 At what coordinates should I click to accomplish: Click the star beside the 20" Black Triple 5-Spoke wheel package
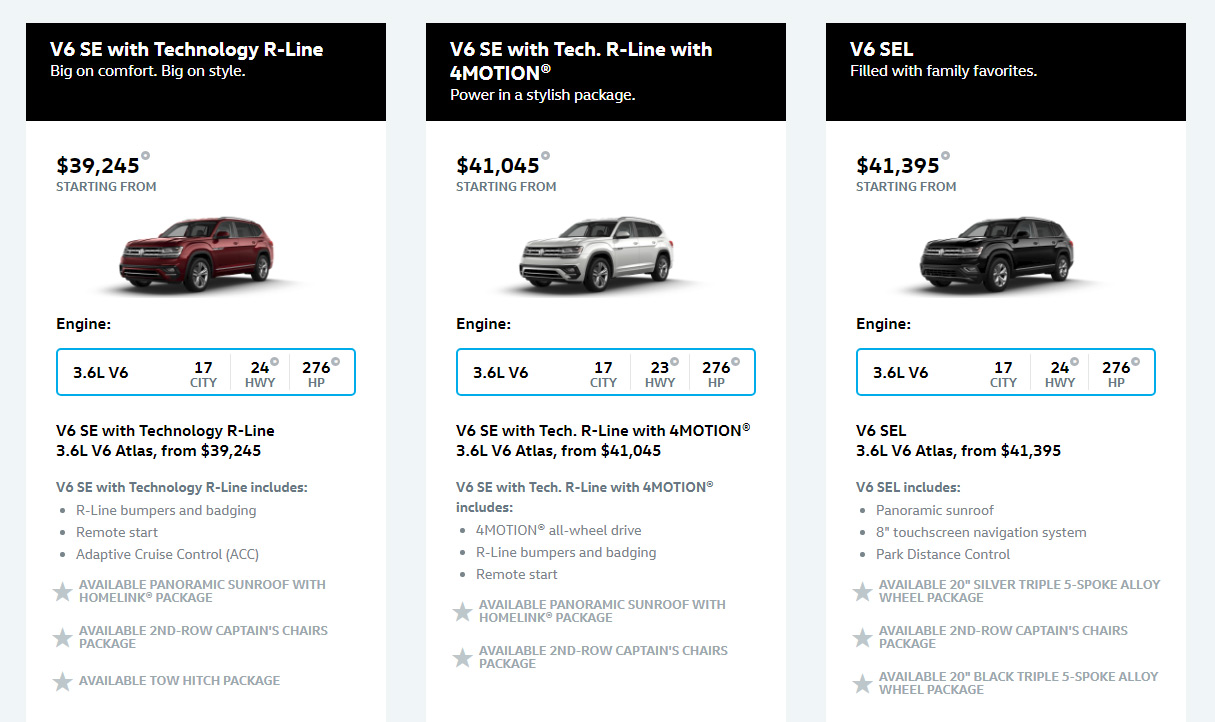point(862,684)
